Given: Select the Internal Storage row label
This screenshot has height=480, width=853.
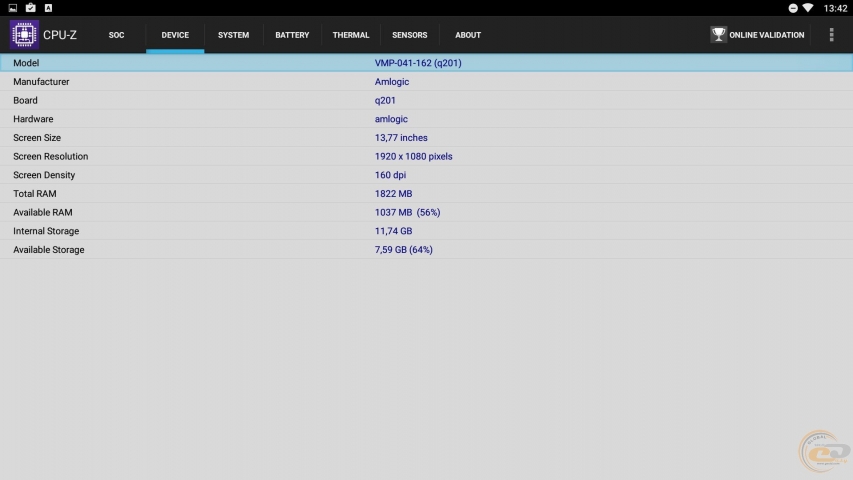Looking at the screenshot, I should 46,231.
